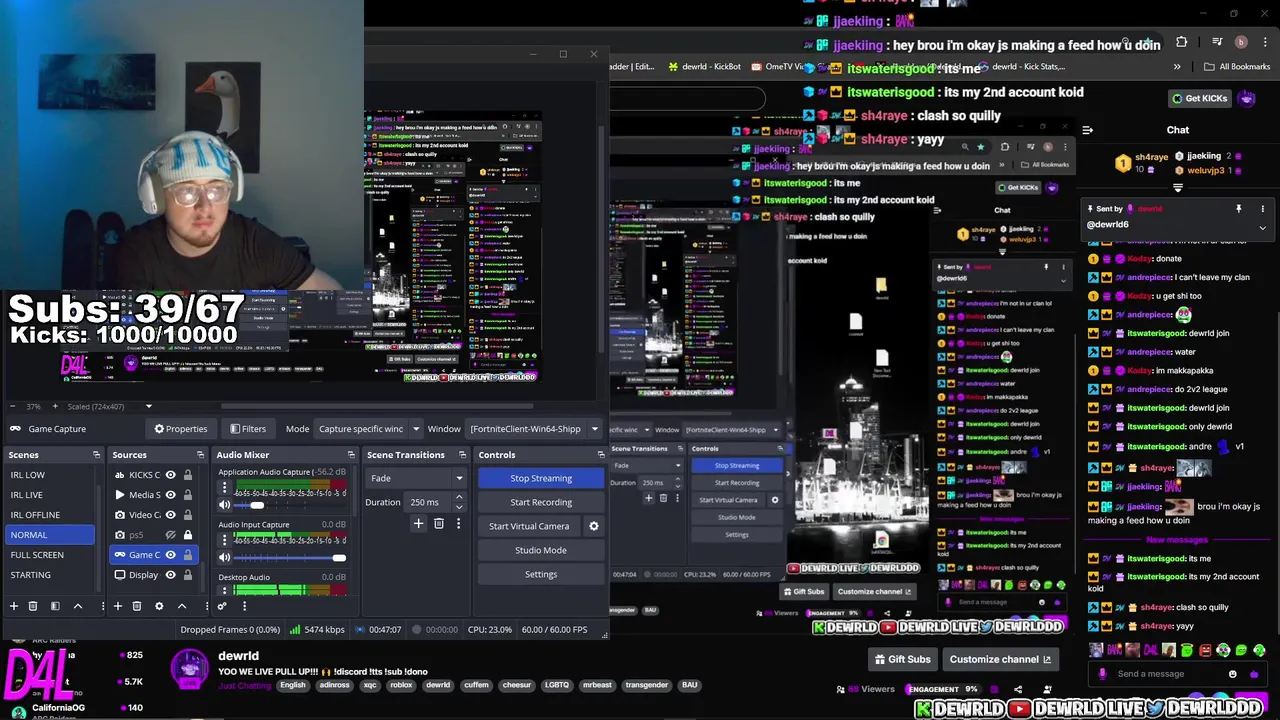The image size is (1280, 720).
Task: Add a new source with plus icon
Action: pos(117,606)
